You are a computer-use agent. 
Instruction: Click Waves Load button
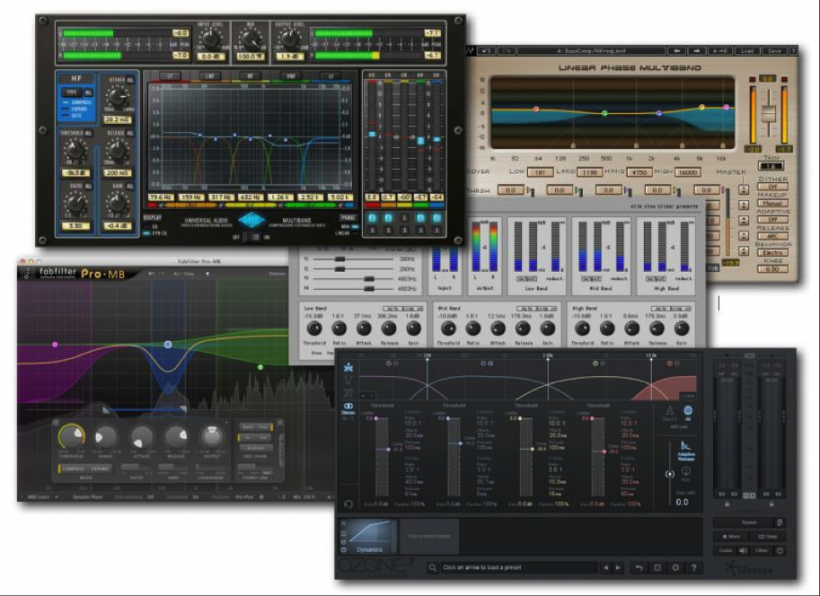tap(747, 51)
